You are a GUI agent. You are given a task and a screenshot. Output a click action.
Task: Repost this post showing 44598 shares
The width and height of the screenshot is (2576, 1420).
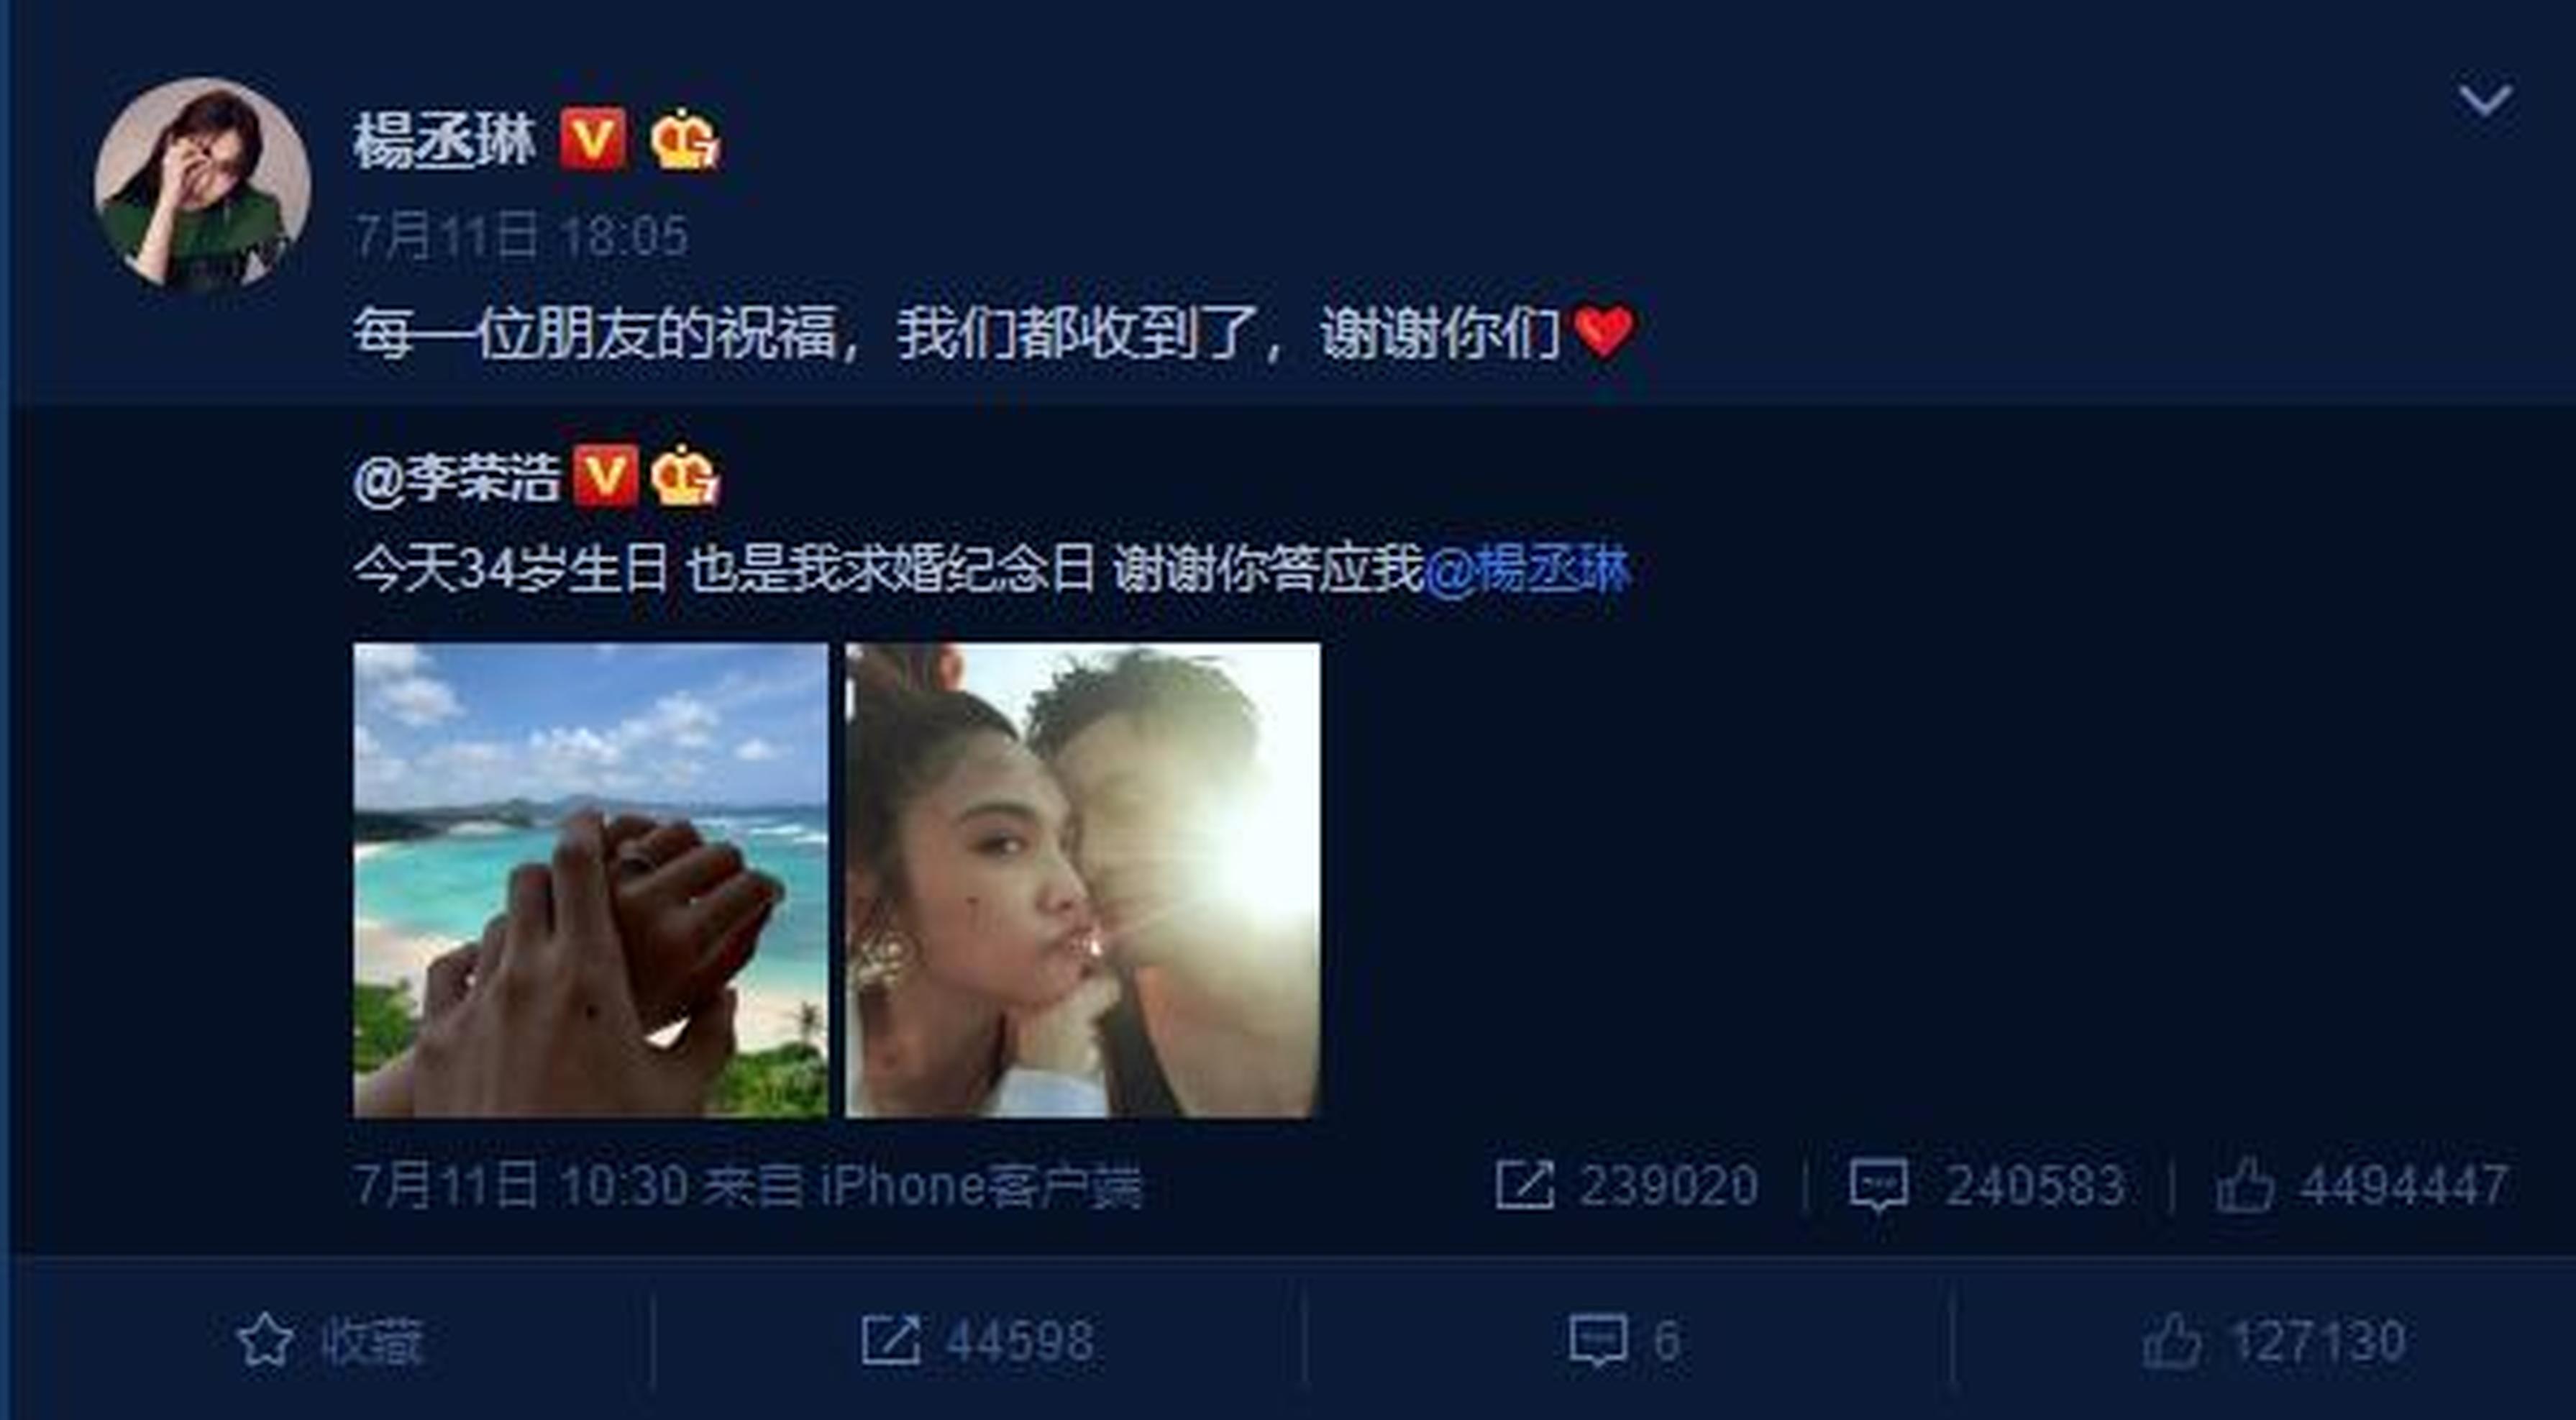[977, 1340]
